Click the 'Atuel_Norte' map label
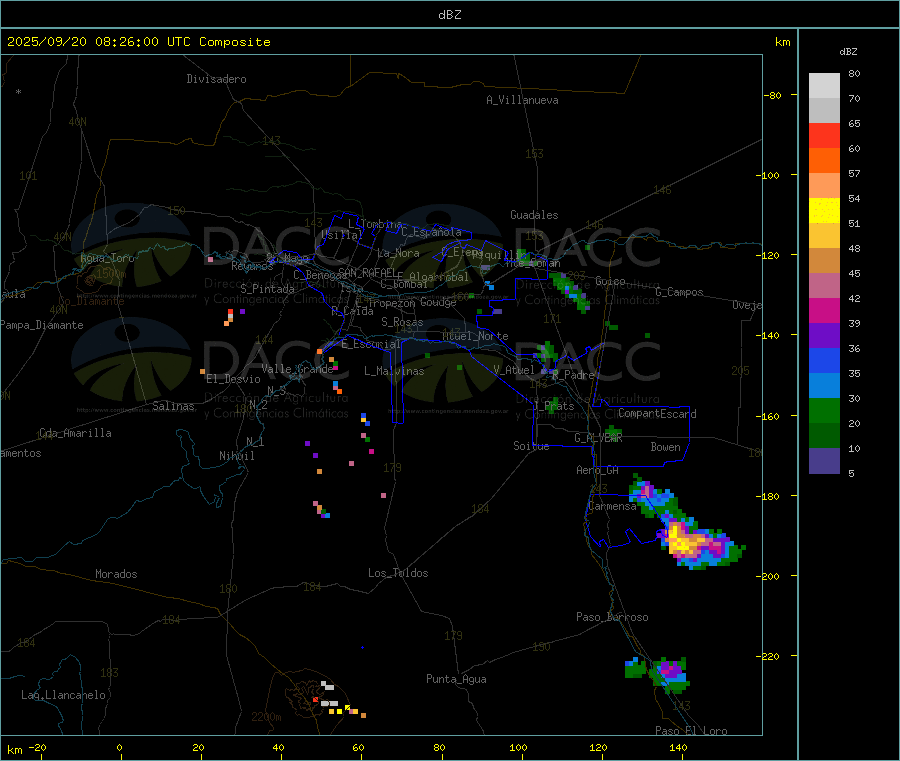 (475, 336)
